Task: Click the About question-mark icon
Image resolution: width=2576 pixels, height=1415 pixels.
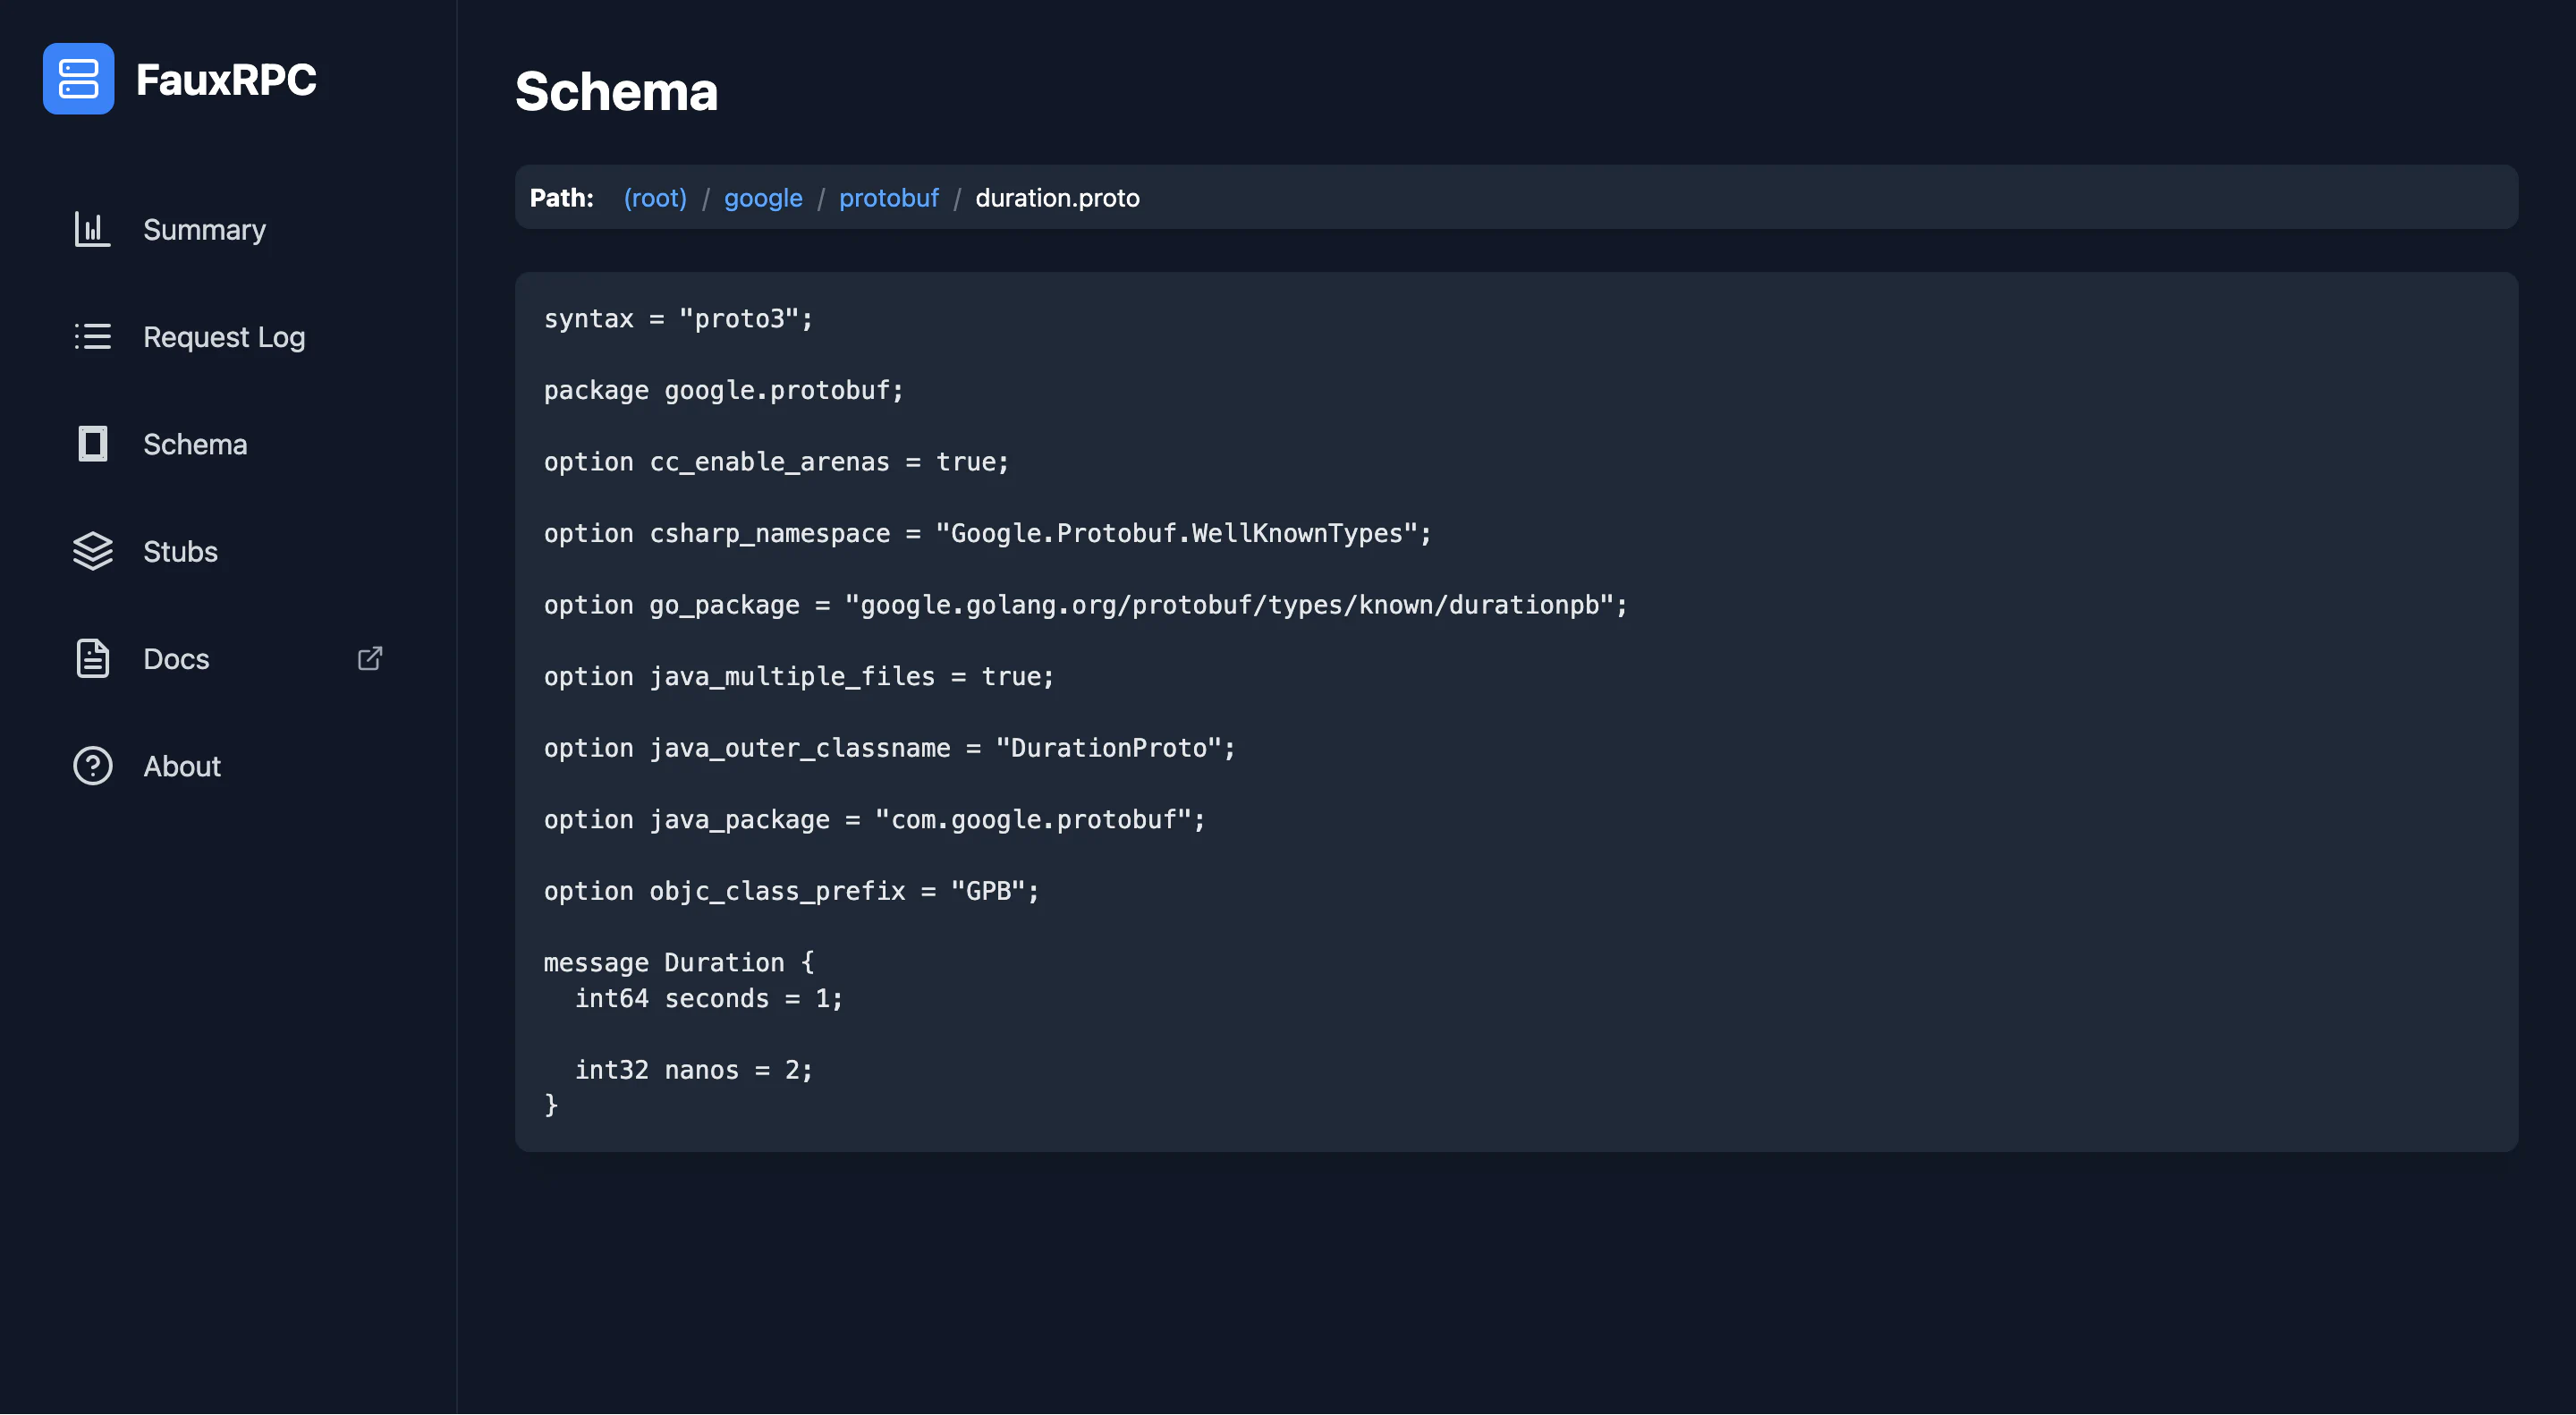Action: pyautogui.click(x=92, y=766)
